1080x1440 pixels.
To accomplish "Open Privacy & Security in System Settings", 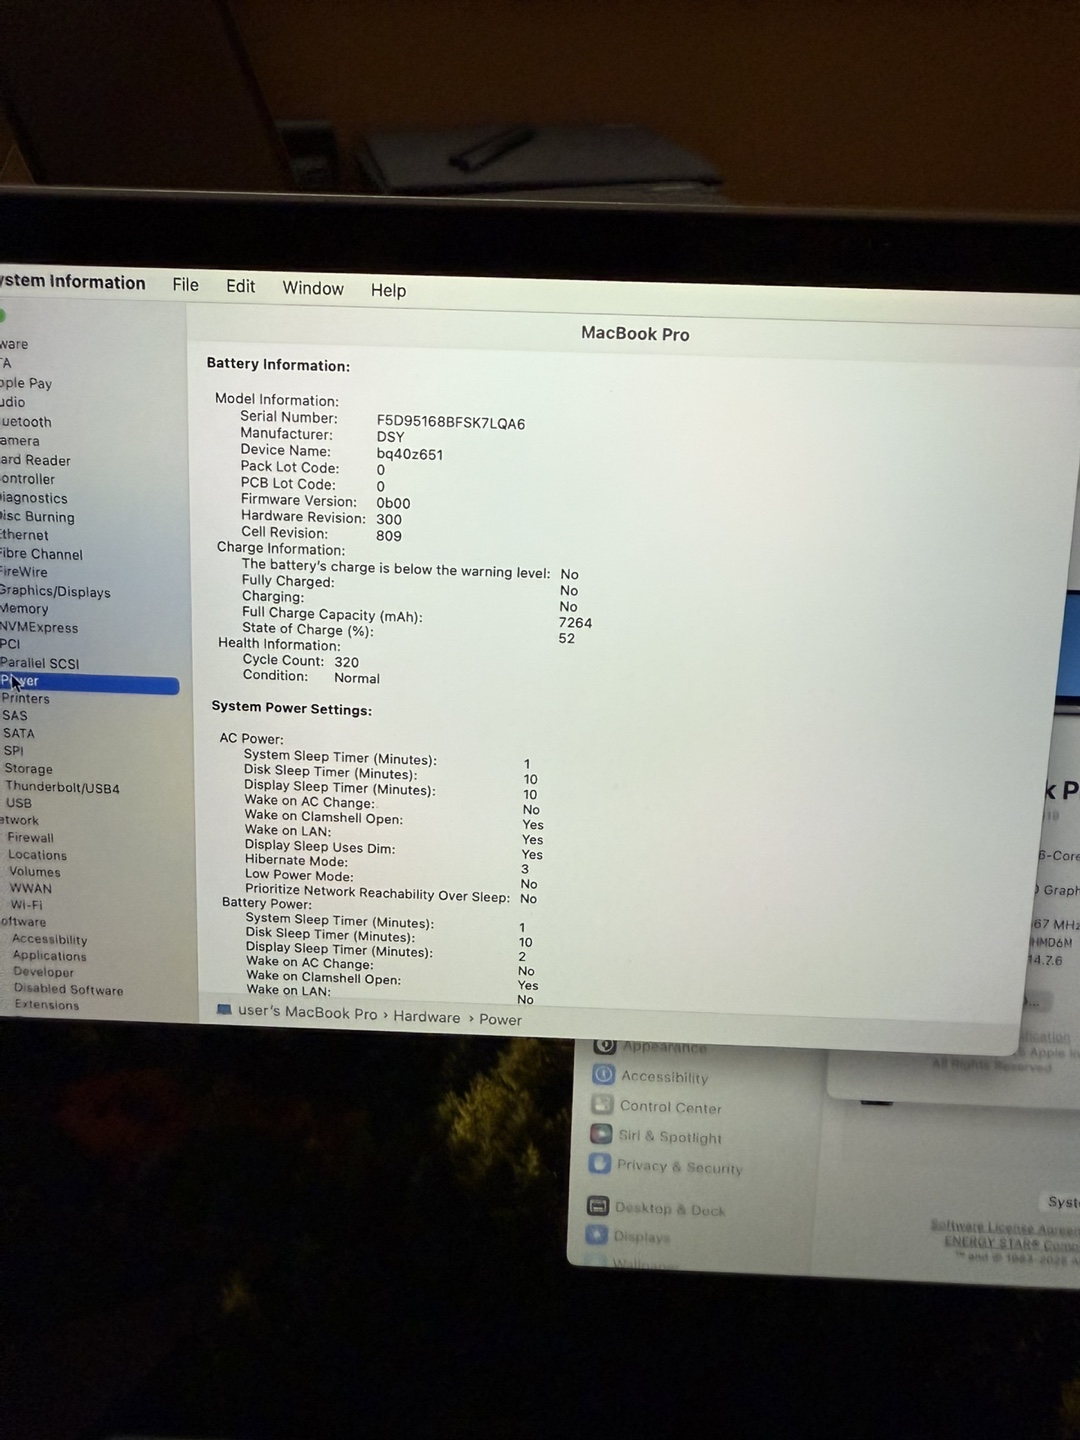I will coord(679,1167).
